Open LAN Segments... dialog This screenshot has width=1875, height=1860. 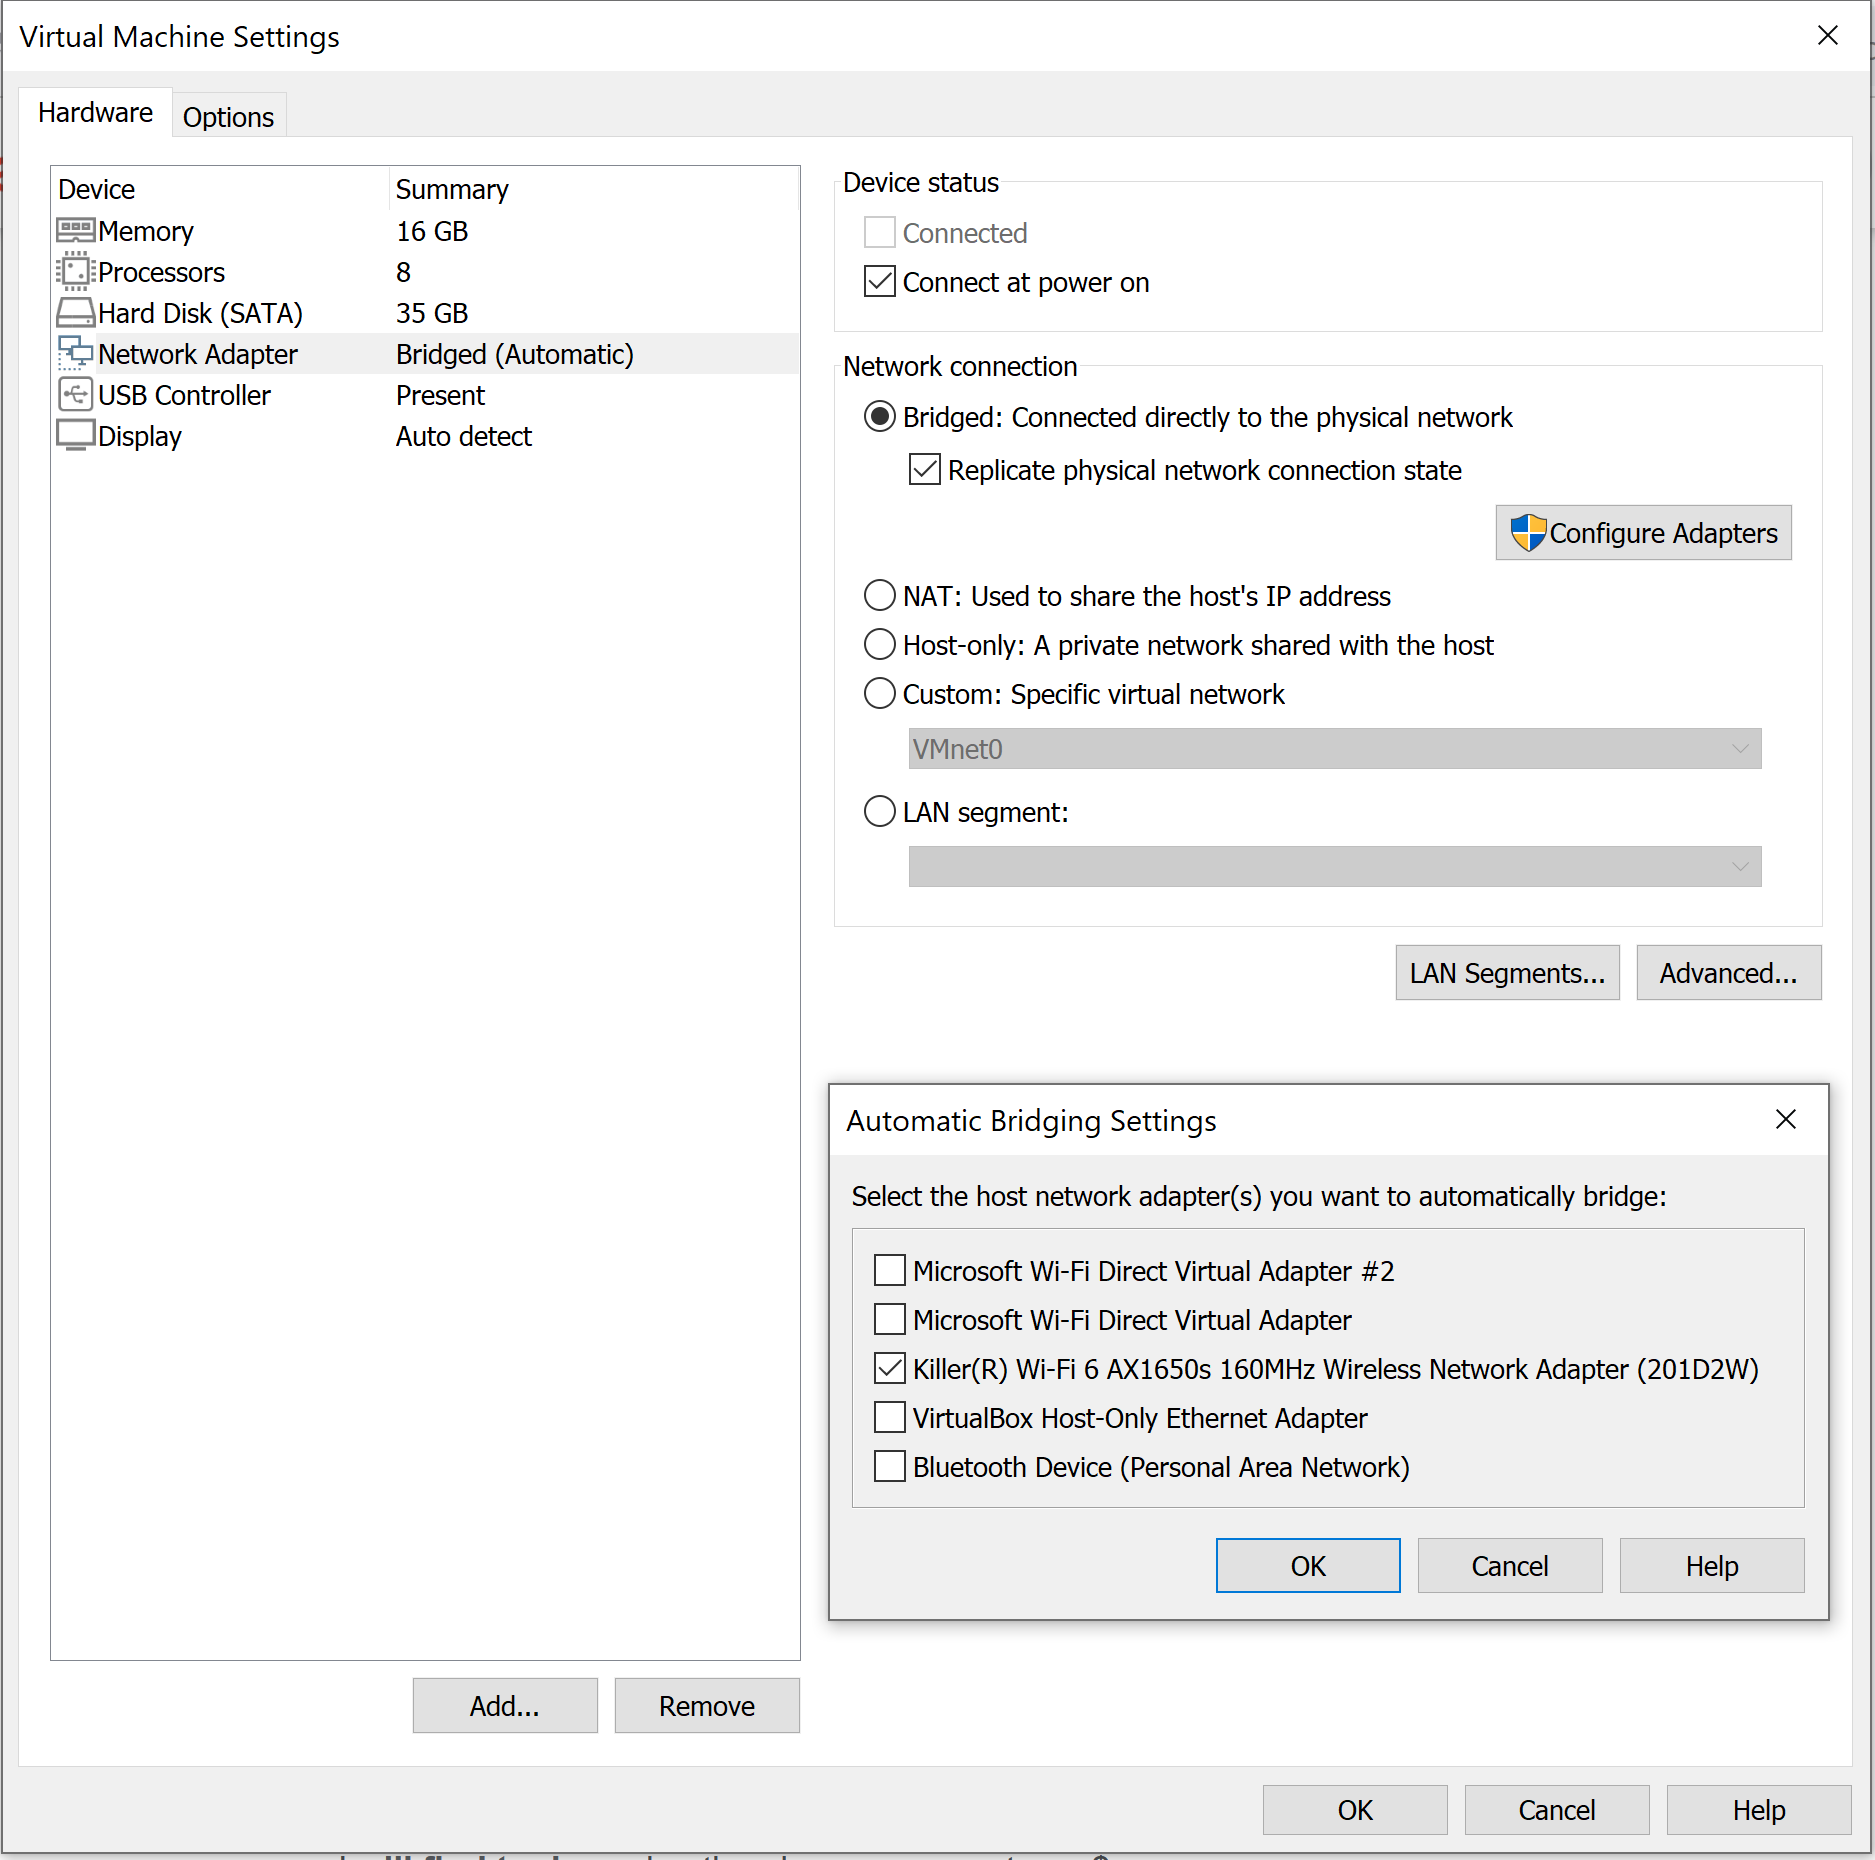click(1508, 973)
